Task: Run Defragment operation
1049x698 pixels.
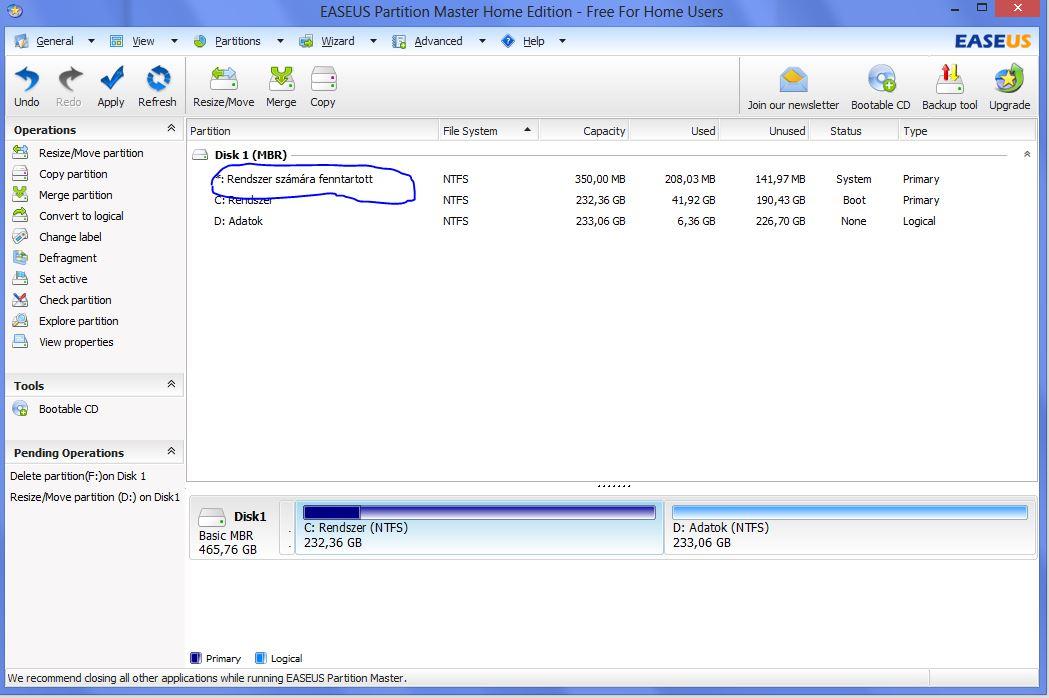Action: tap(68, 258)
